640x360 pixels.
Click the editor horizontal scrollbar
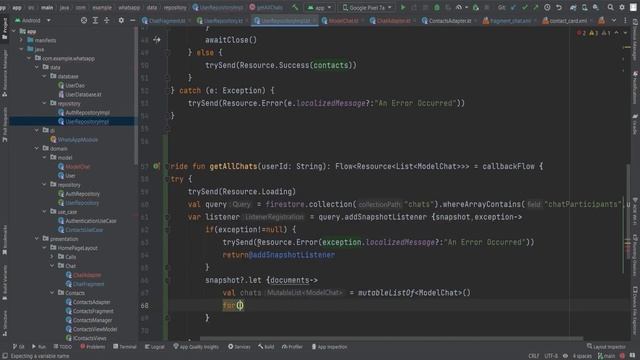[x=391, y=338]
